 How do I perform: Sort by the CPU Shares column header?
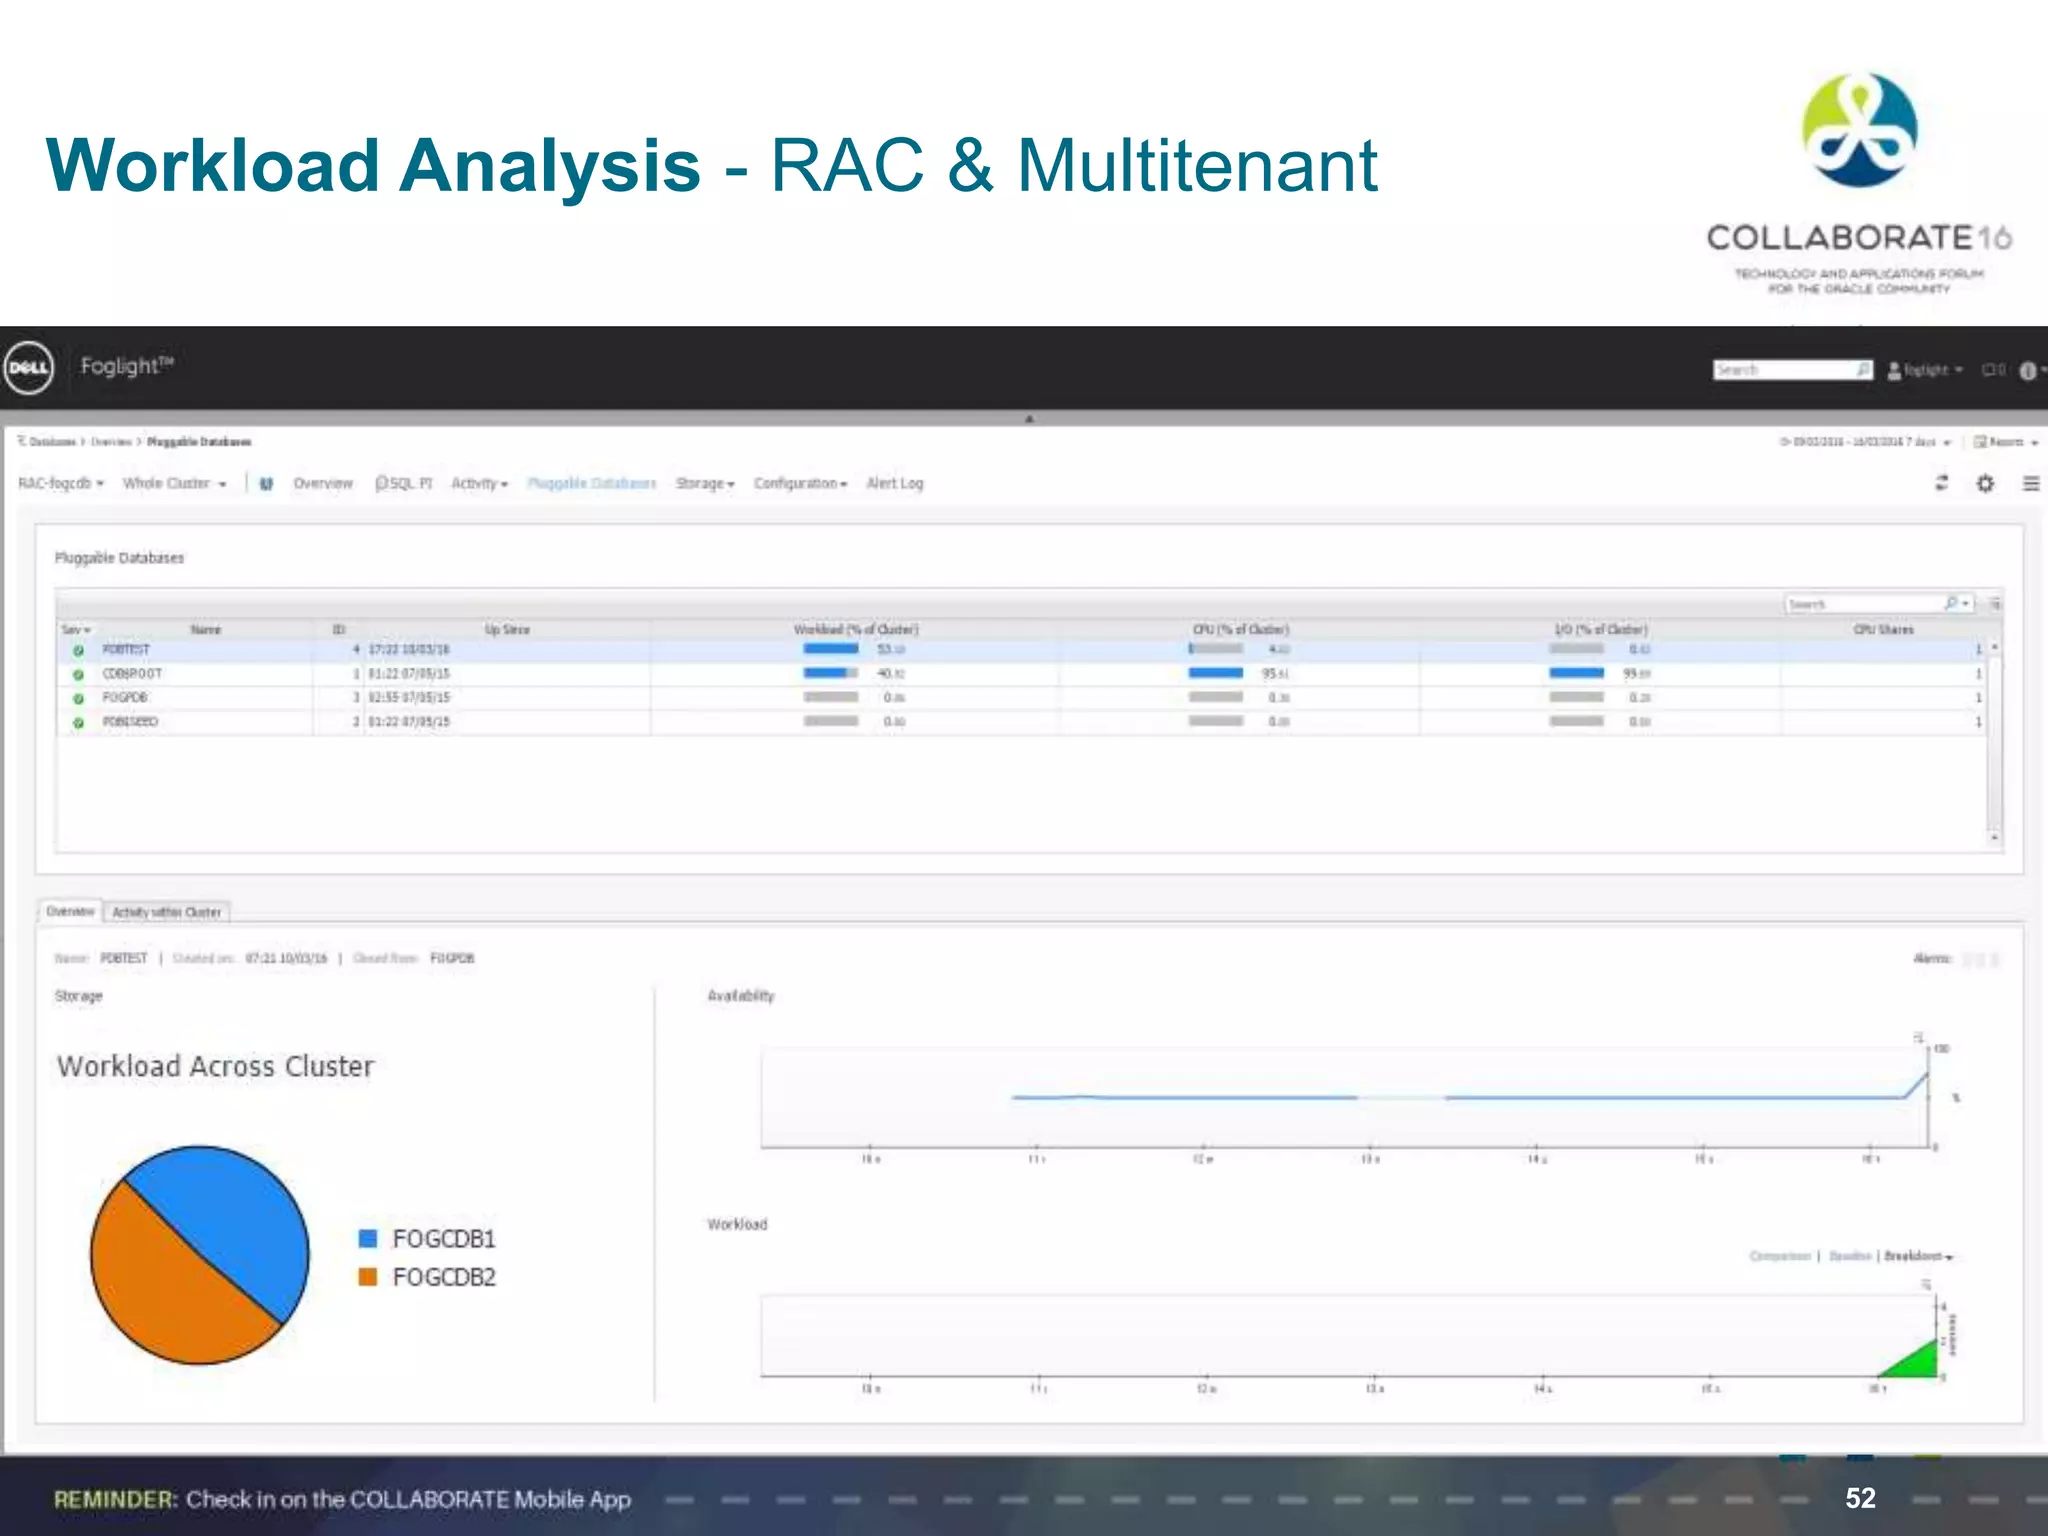click(x=1883, y=630)
